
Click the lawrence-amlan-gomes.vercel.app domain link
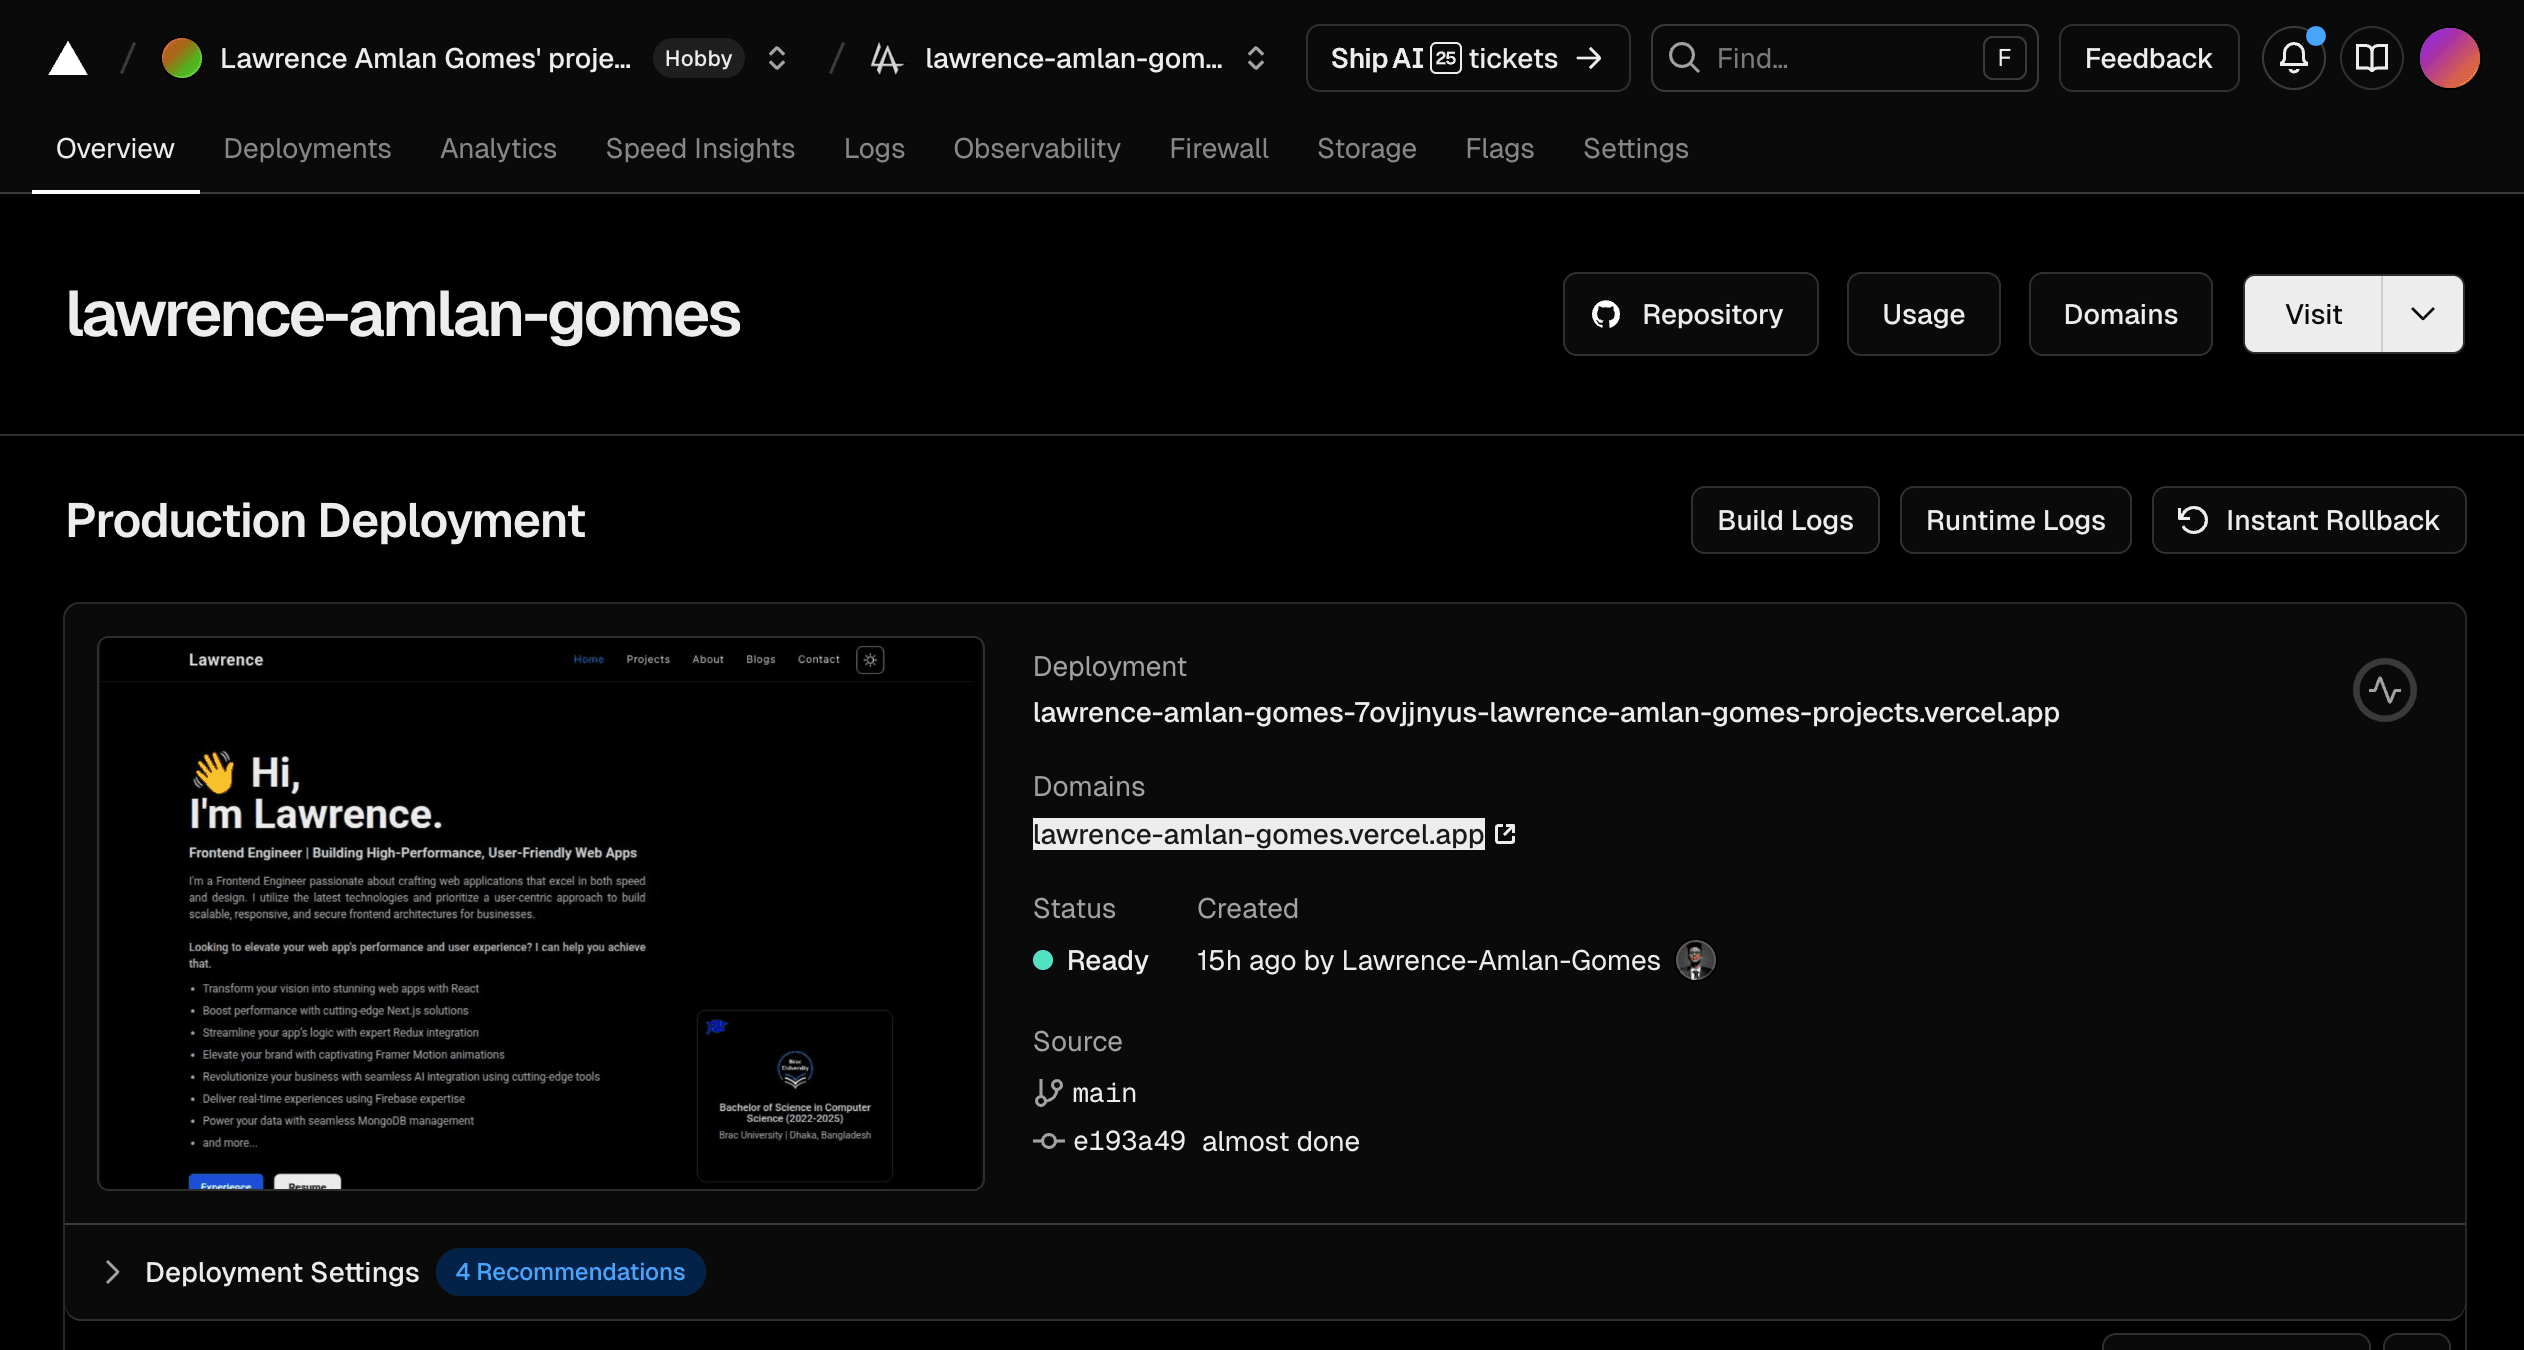(1258, 834)
